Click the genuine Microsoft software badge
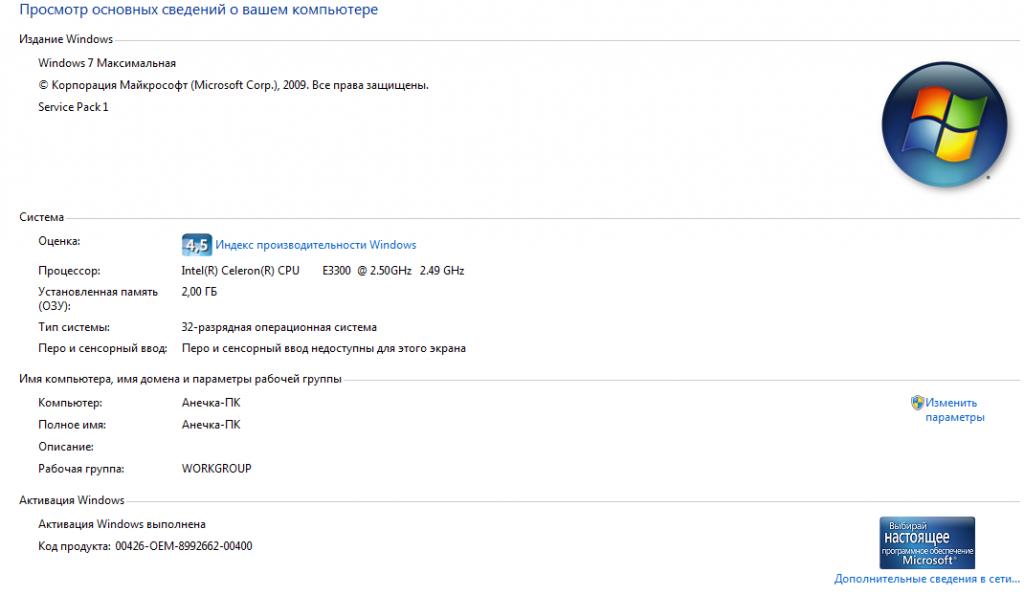The height and width of the screenshot is (595, 1024). [x=927, y=542]
